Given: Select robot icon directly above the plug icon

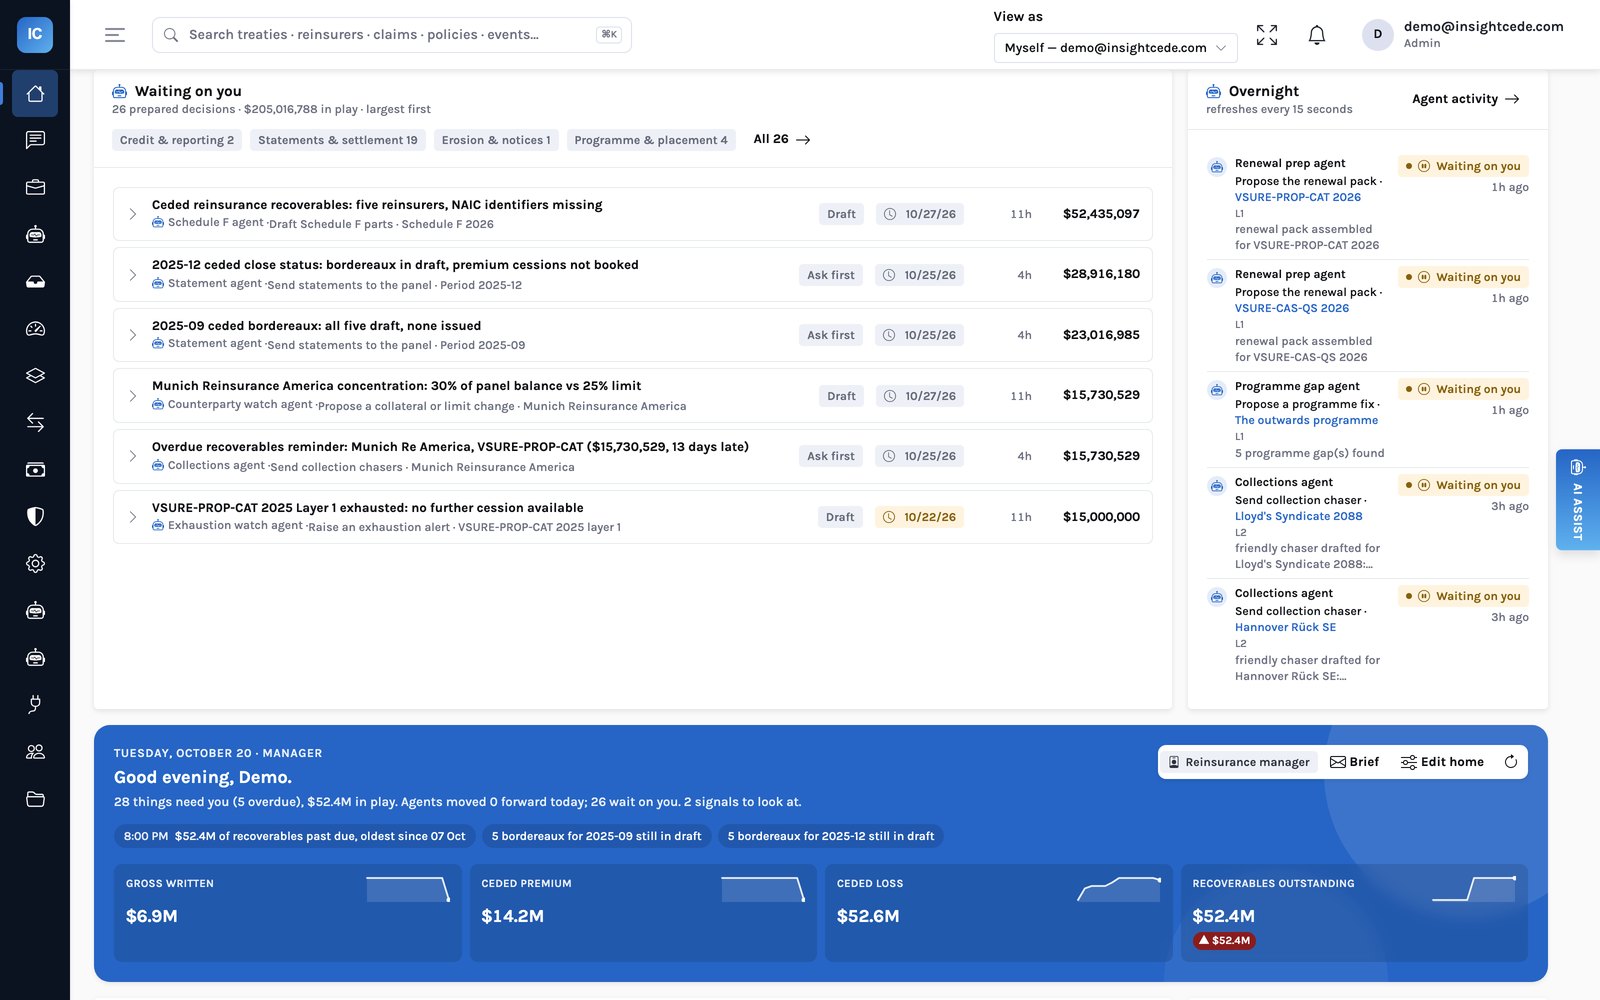Looking at the screenshot, I should pos(35,657).
